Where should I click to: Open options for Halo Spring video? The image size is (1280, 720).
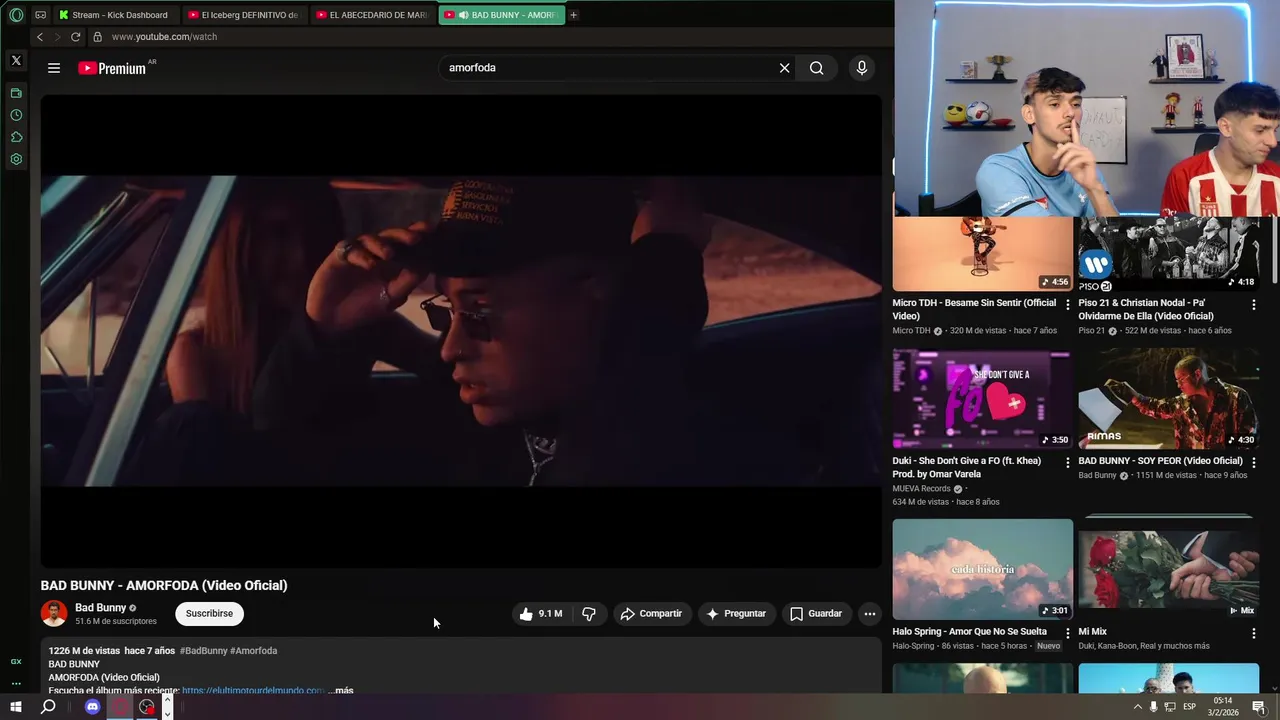click(x=1067, y=633)
